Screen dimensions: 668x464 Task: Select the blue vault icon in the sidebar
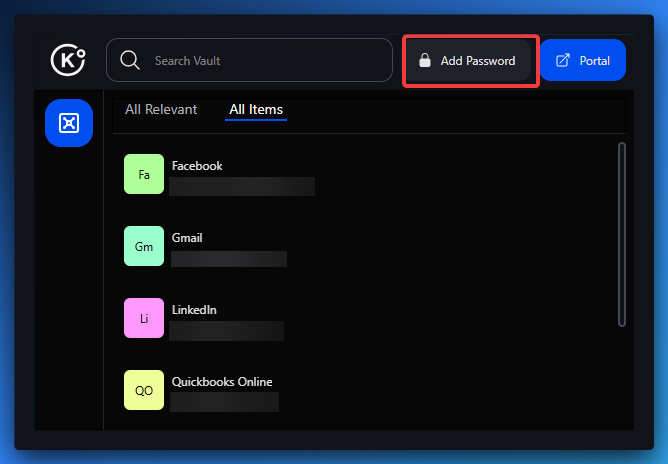coord(69,123)
